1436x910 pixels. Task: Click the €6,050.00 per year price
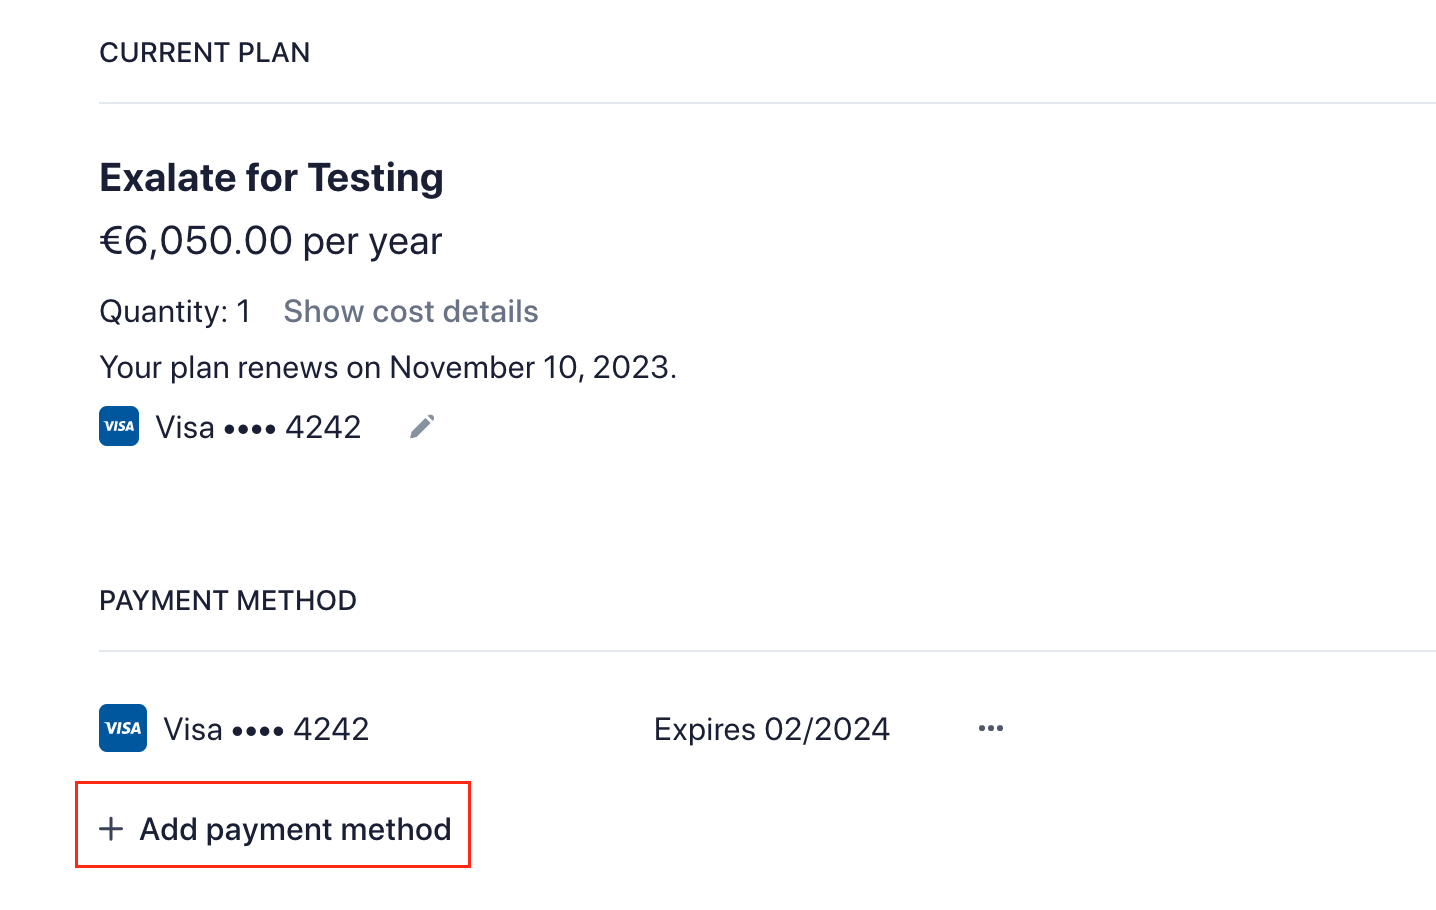(270, 241)
